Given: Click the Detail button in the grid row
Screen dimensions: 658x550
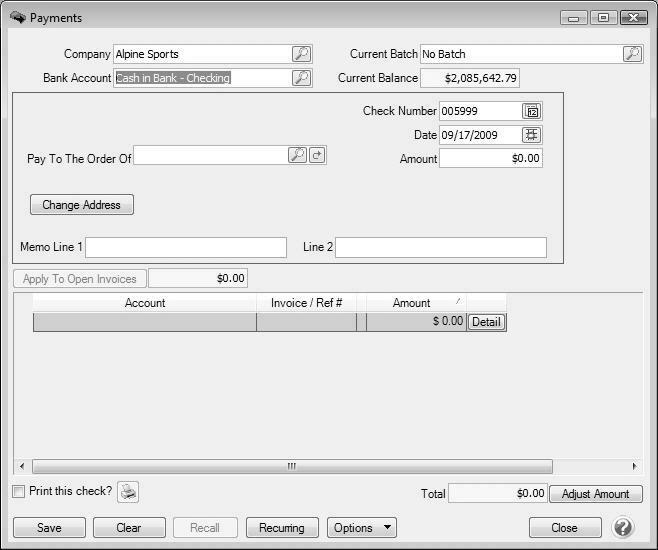Looking at the screenshot, I should click(x=486, y=322).
